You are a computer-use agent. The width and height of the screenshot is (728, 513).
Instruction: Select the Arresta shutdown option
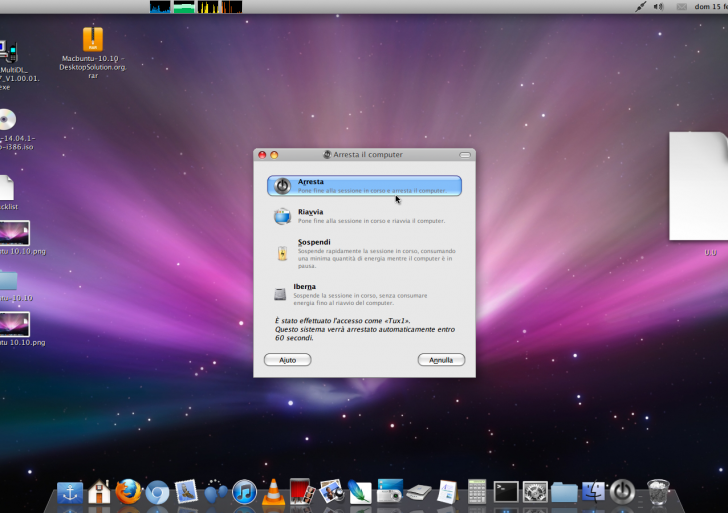[364, 186]
